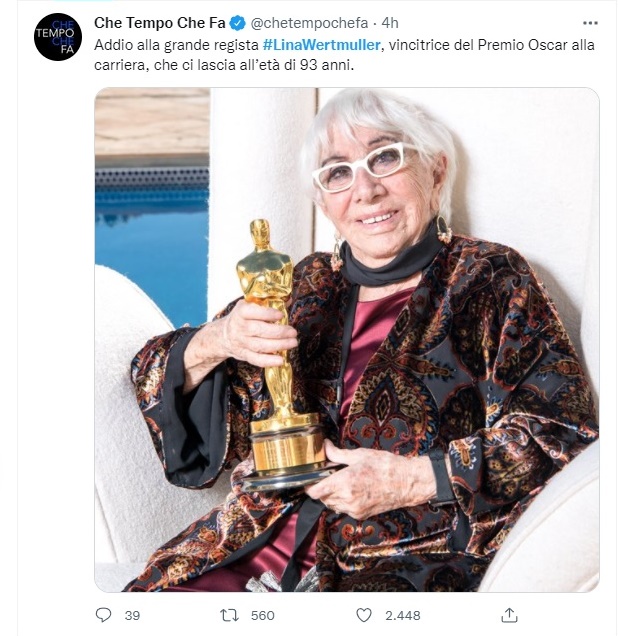618x636 pixels.
Task: Click the 4h timestamp of the tweet
Action: coord(390,23)
